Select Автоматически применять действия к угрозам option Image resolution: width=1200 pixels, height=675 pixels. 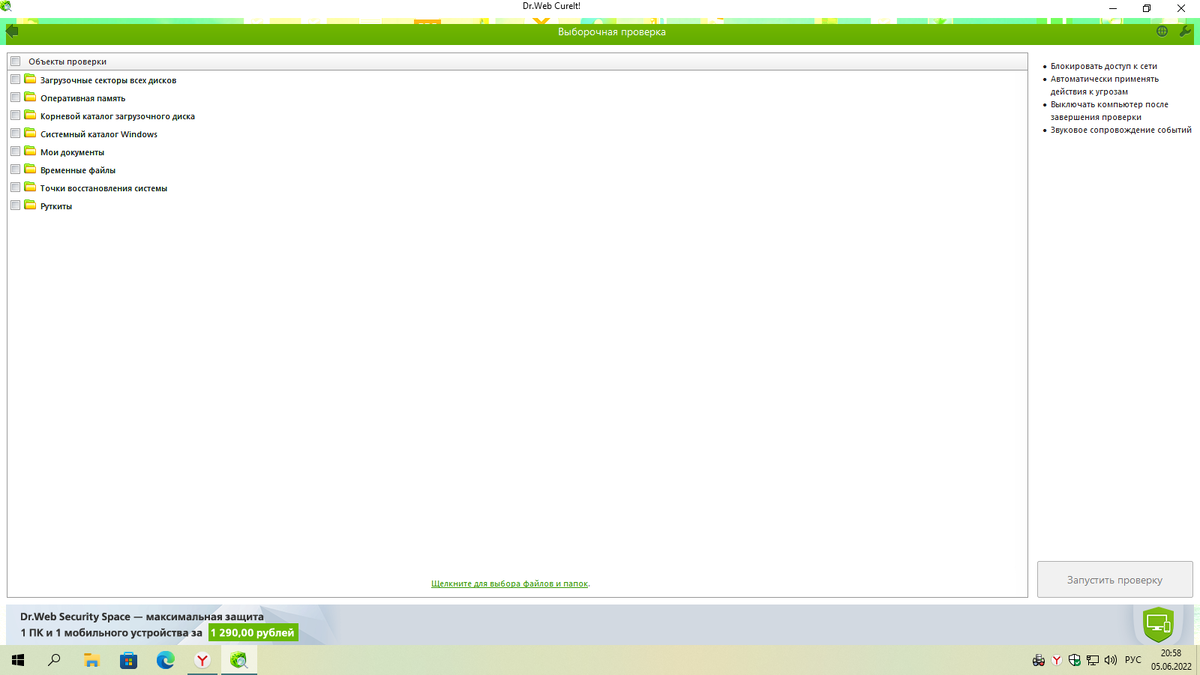pos(1104,85)
